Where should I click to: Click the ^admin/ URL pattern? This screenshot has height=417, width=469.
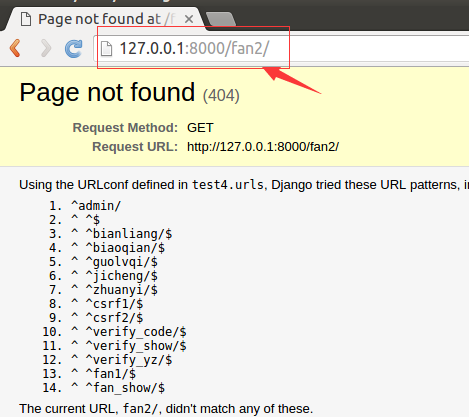coord(96,206)
